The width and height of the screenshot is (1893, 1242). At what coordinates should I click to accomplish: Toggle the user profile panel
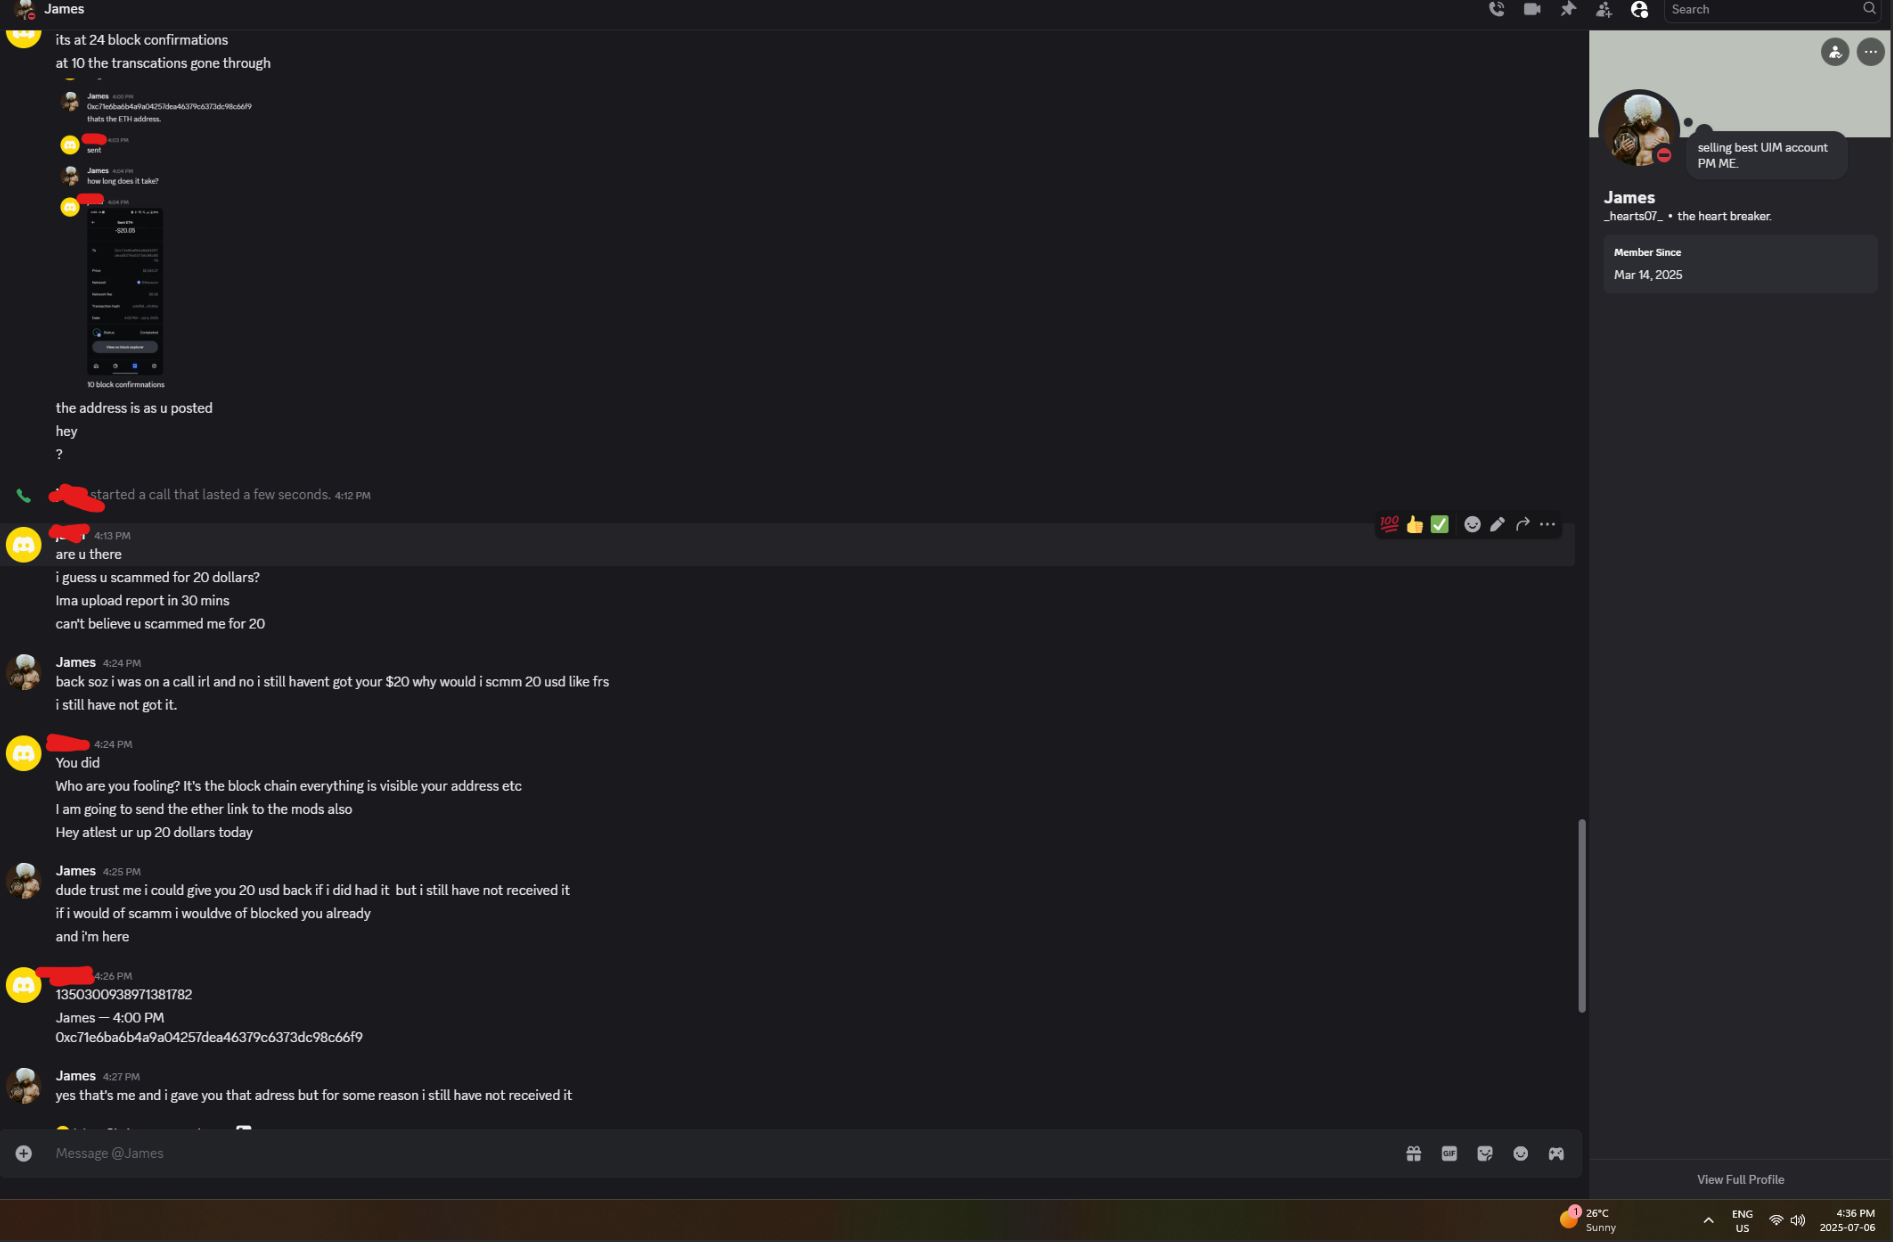1639,9
